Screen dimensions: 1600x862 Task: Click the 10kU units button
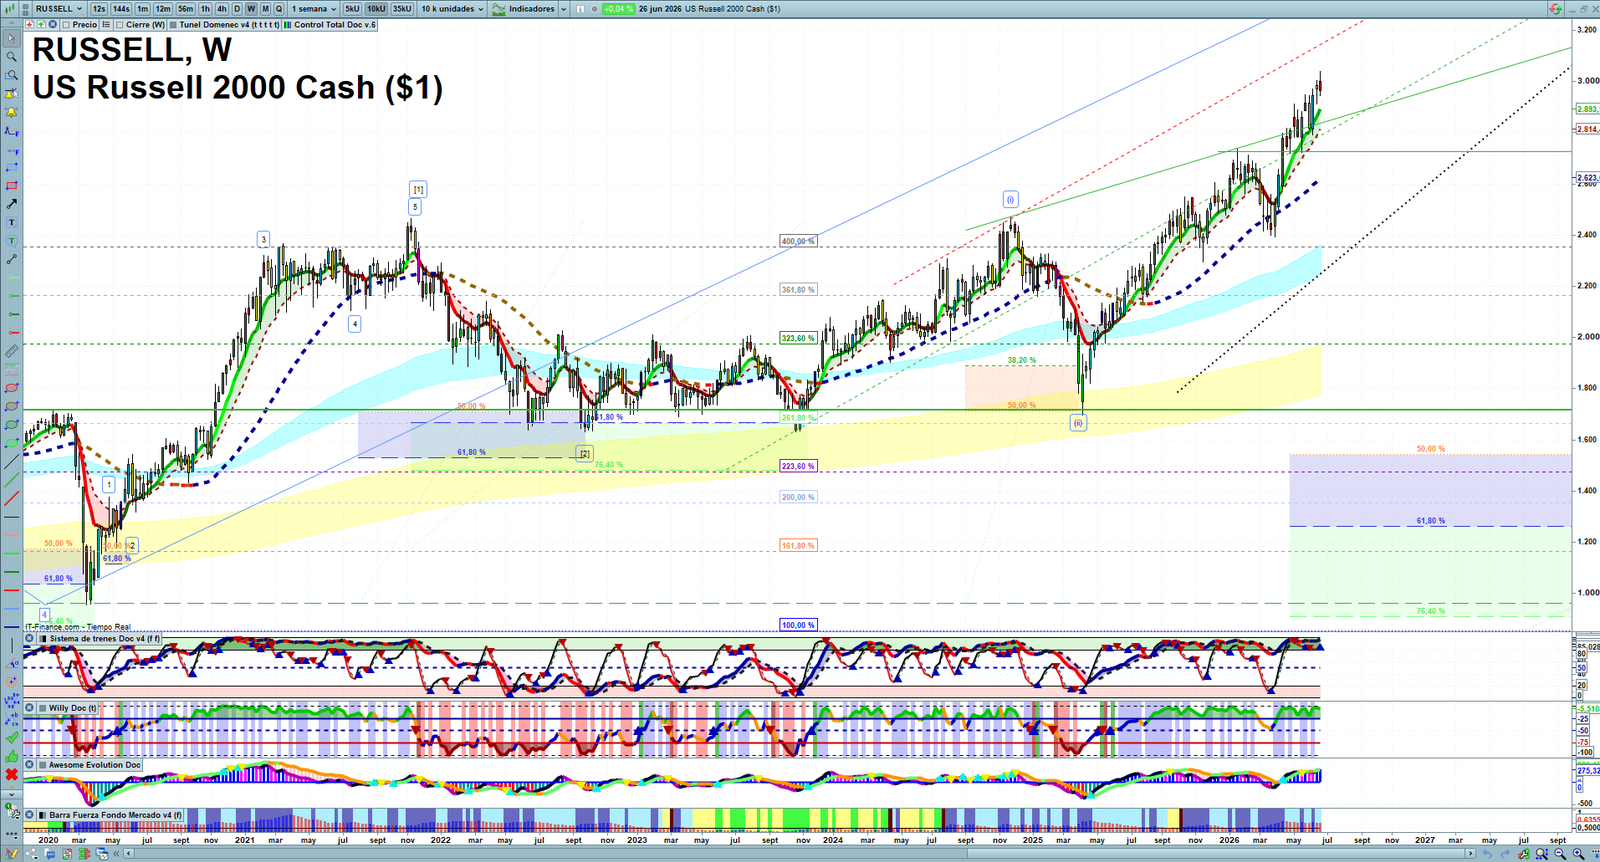(376, 9)
